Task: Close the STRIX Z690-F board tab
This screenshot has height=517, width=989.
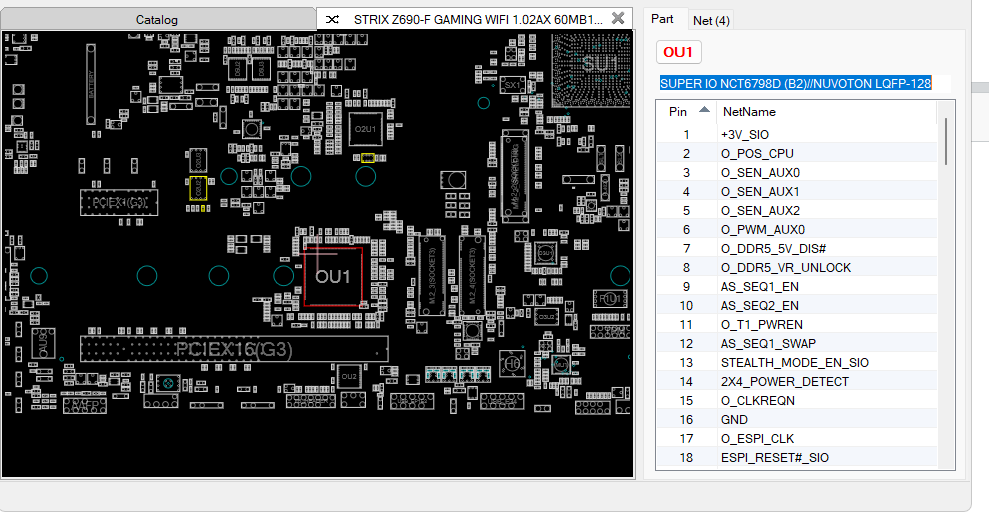Action: click(x=618, y=18)
